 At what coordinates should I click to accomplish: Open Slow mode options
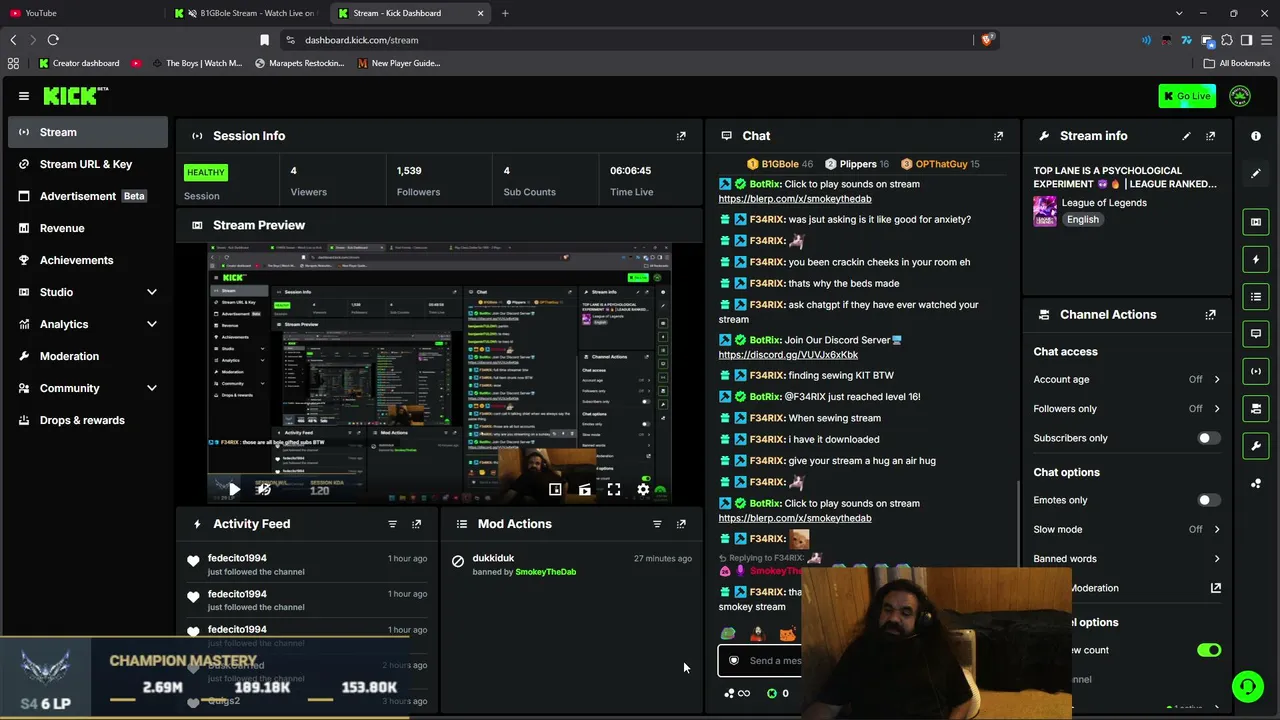[1127, 530]
